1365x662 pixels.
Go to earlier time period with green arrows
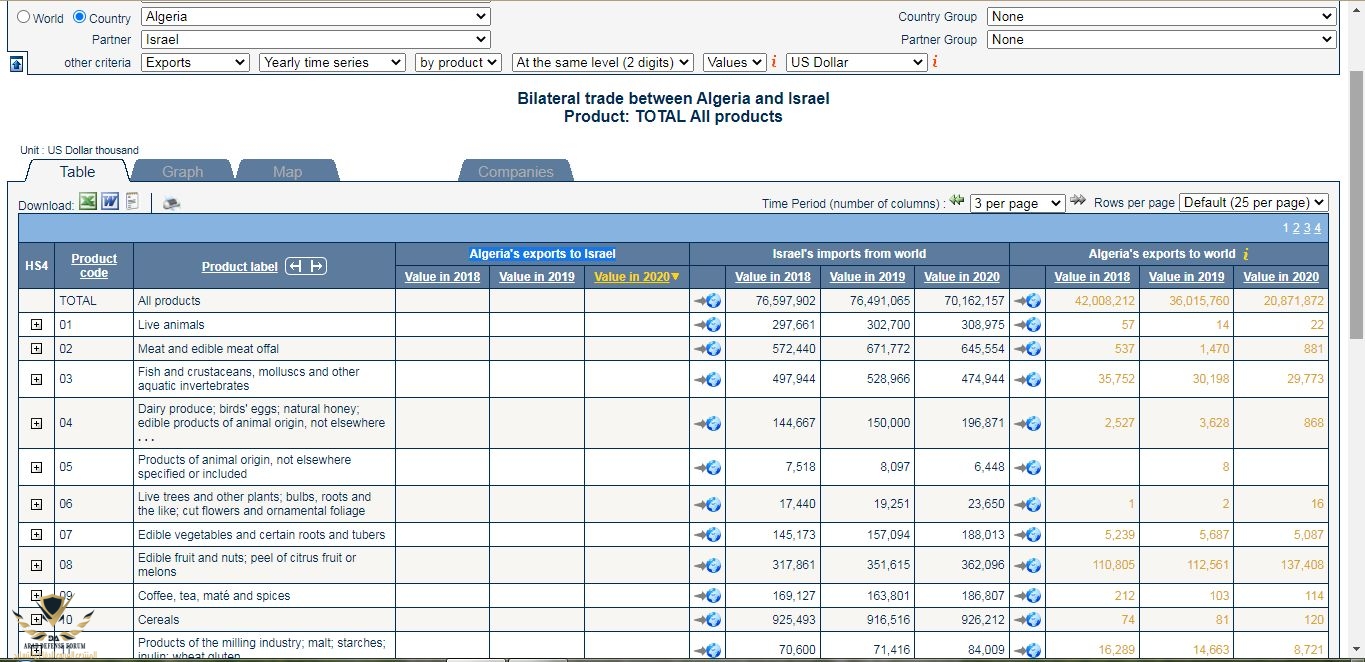point(957,201)
